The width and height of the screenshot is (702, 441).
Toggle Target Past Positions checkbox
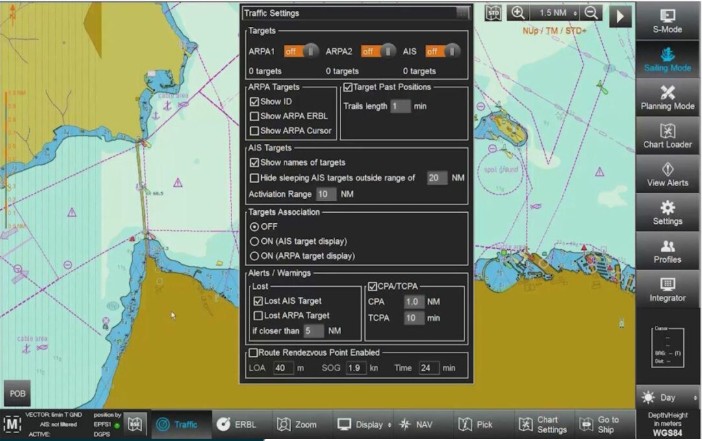347,87
